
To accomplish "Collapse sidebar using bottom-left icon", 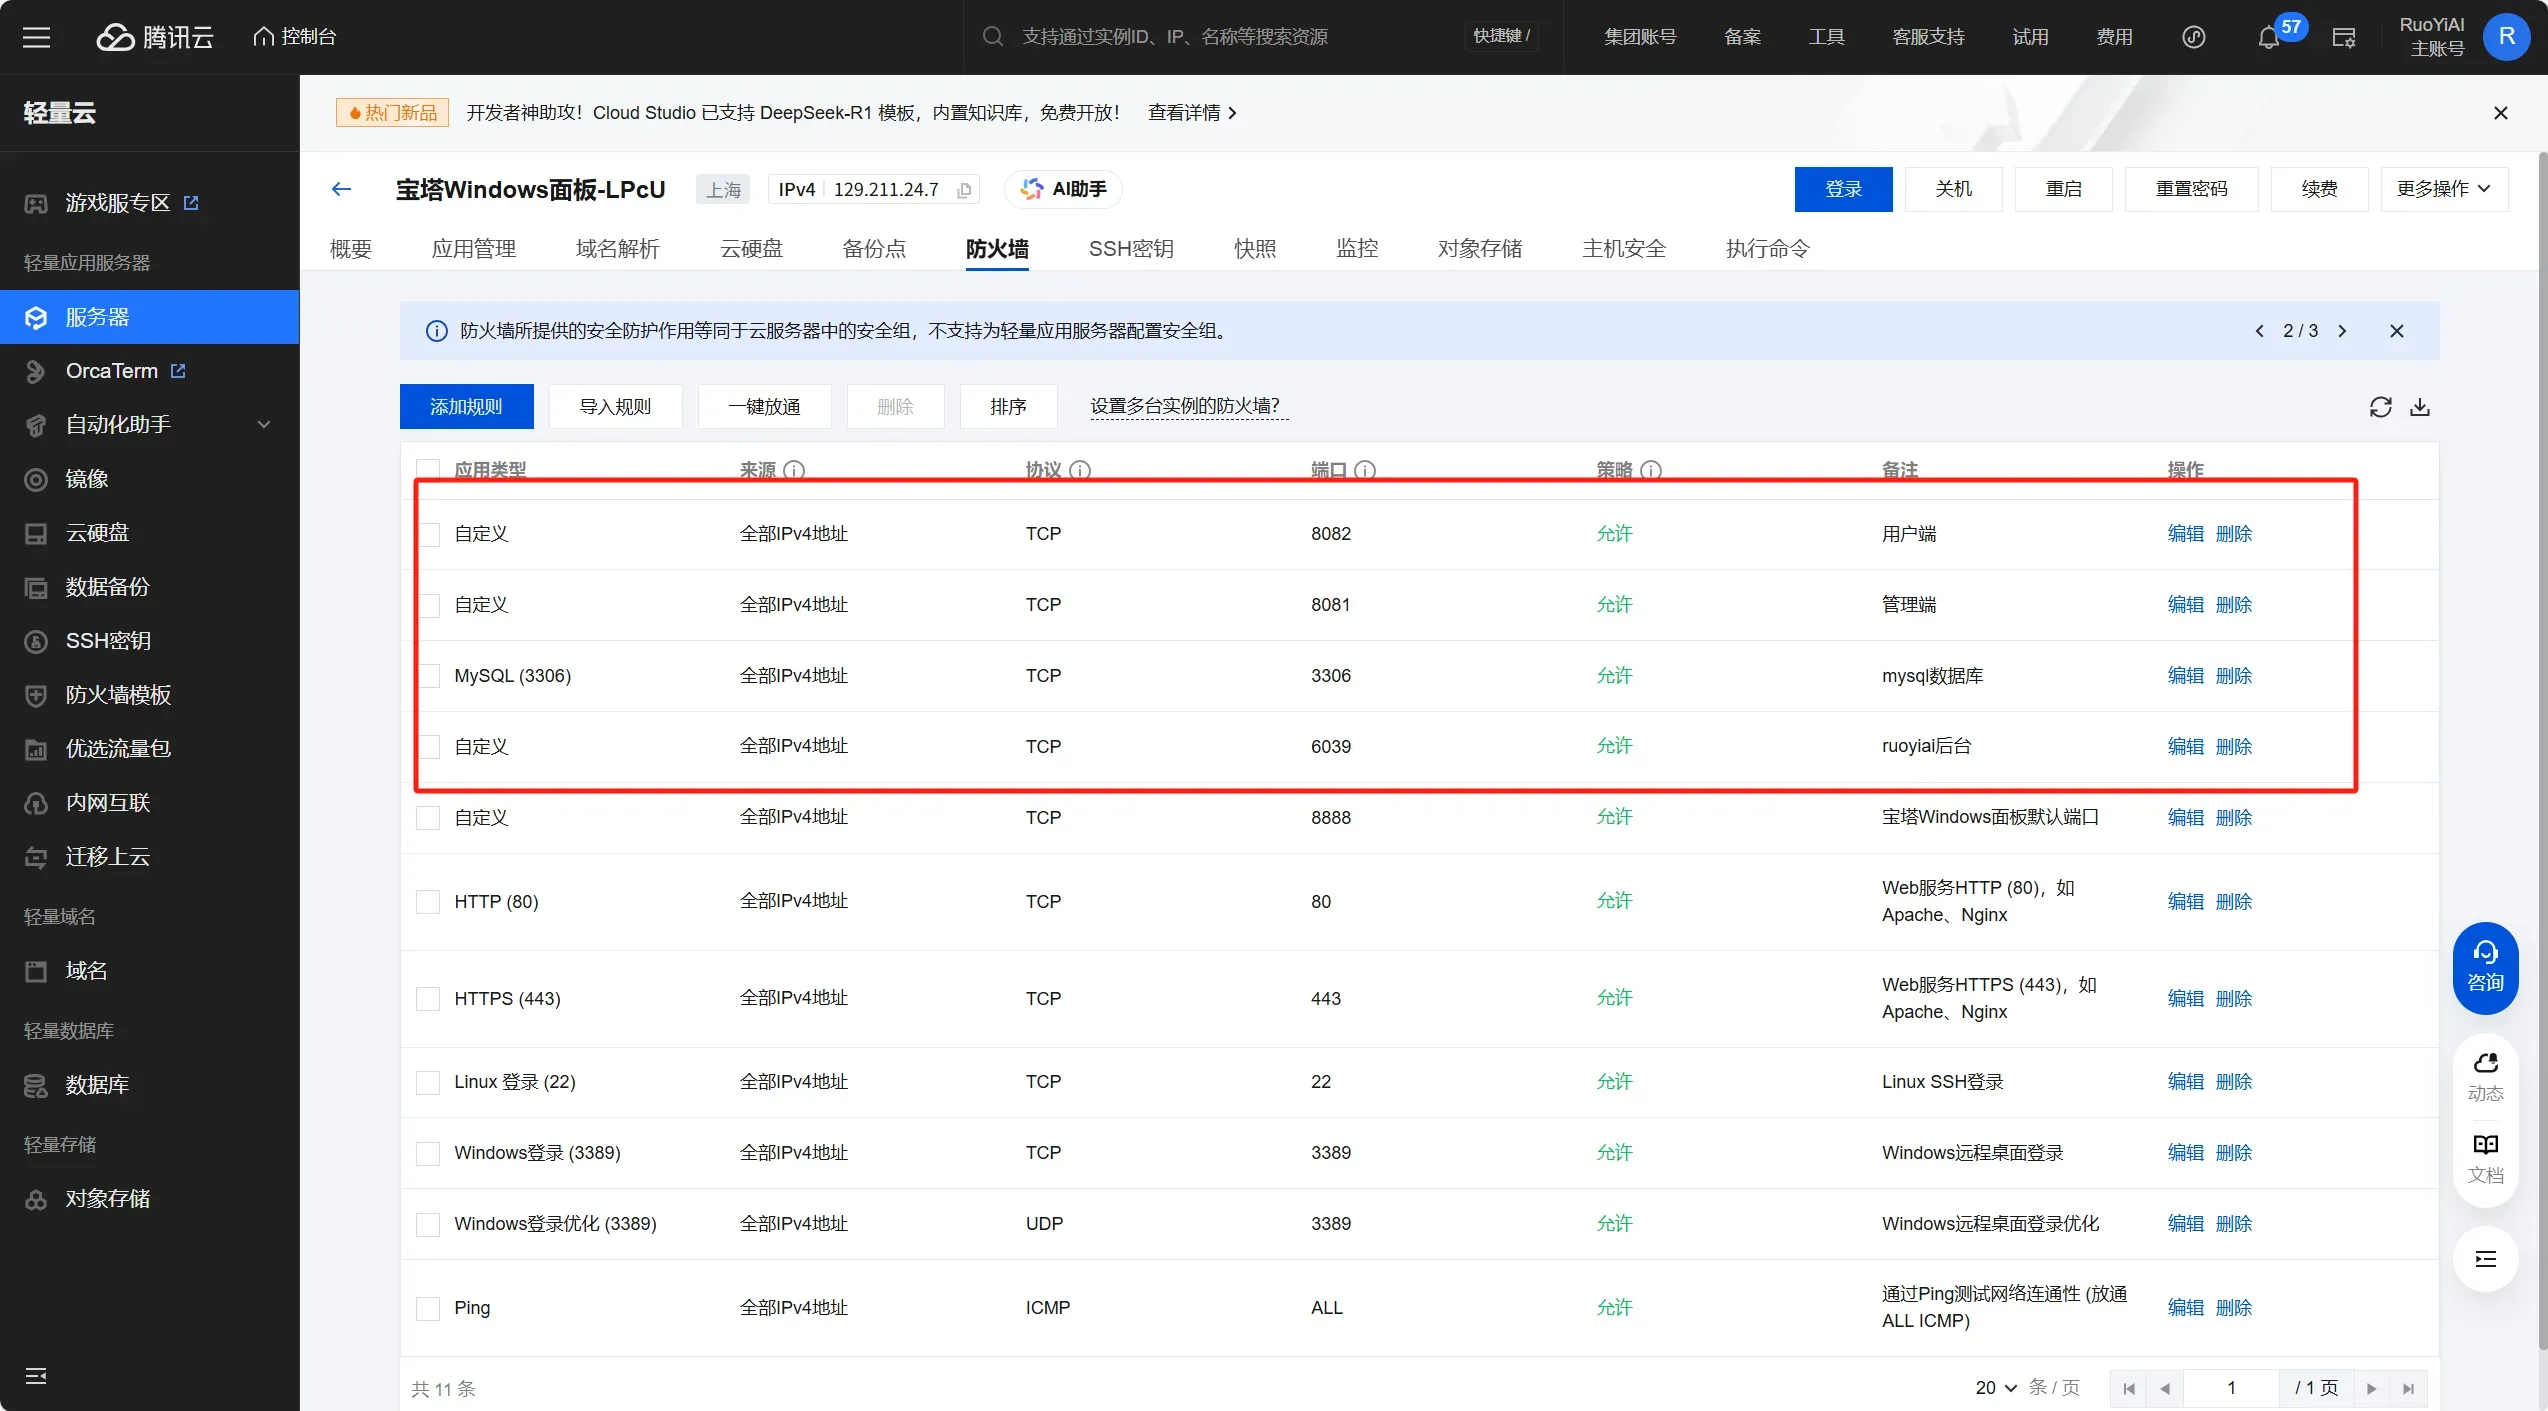I will coord(36,1376).
